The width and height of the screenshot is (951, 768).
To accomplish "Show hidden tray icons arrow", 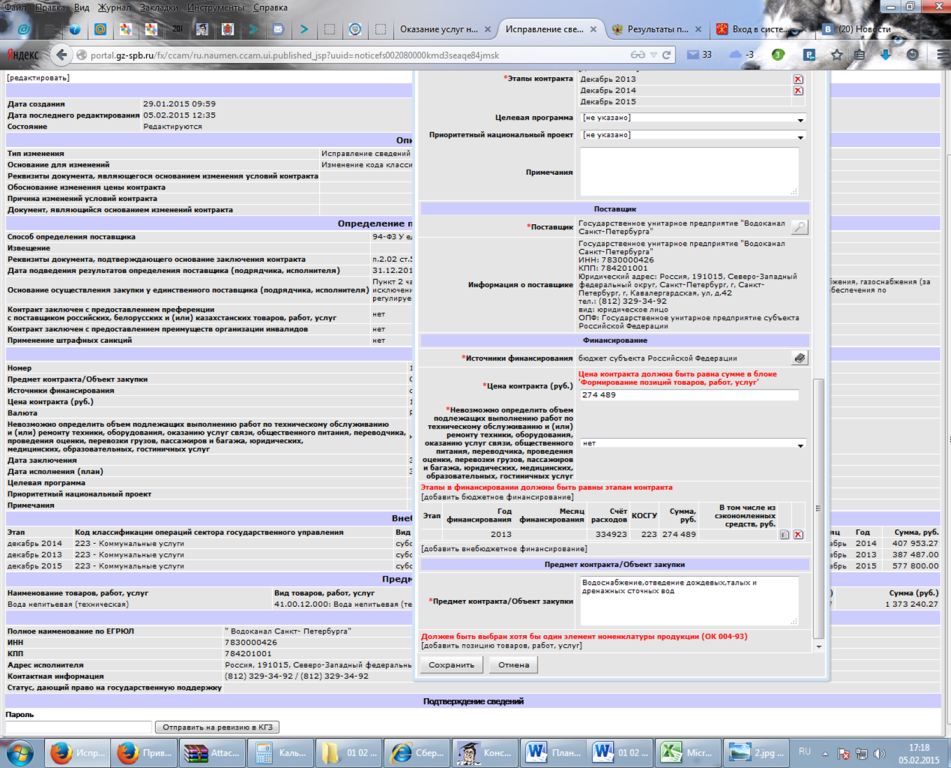I will 825,754.
